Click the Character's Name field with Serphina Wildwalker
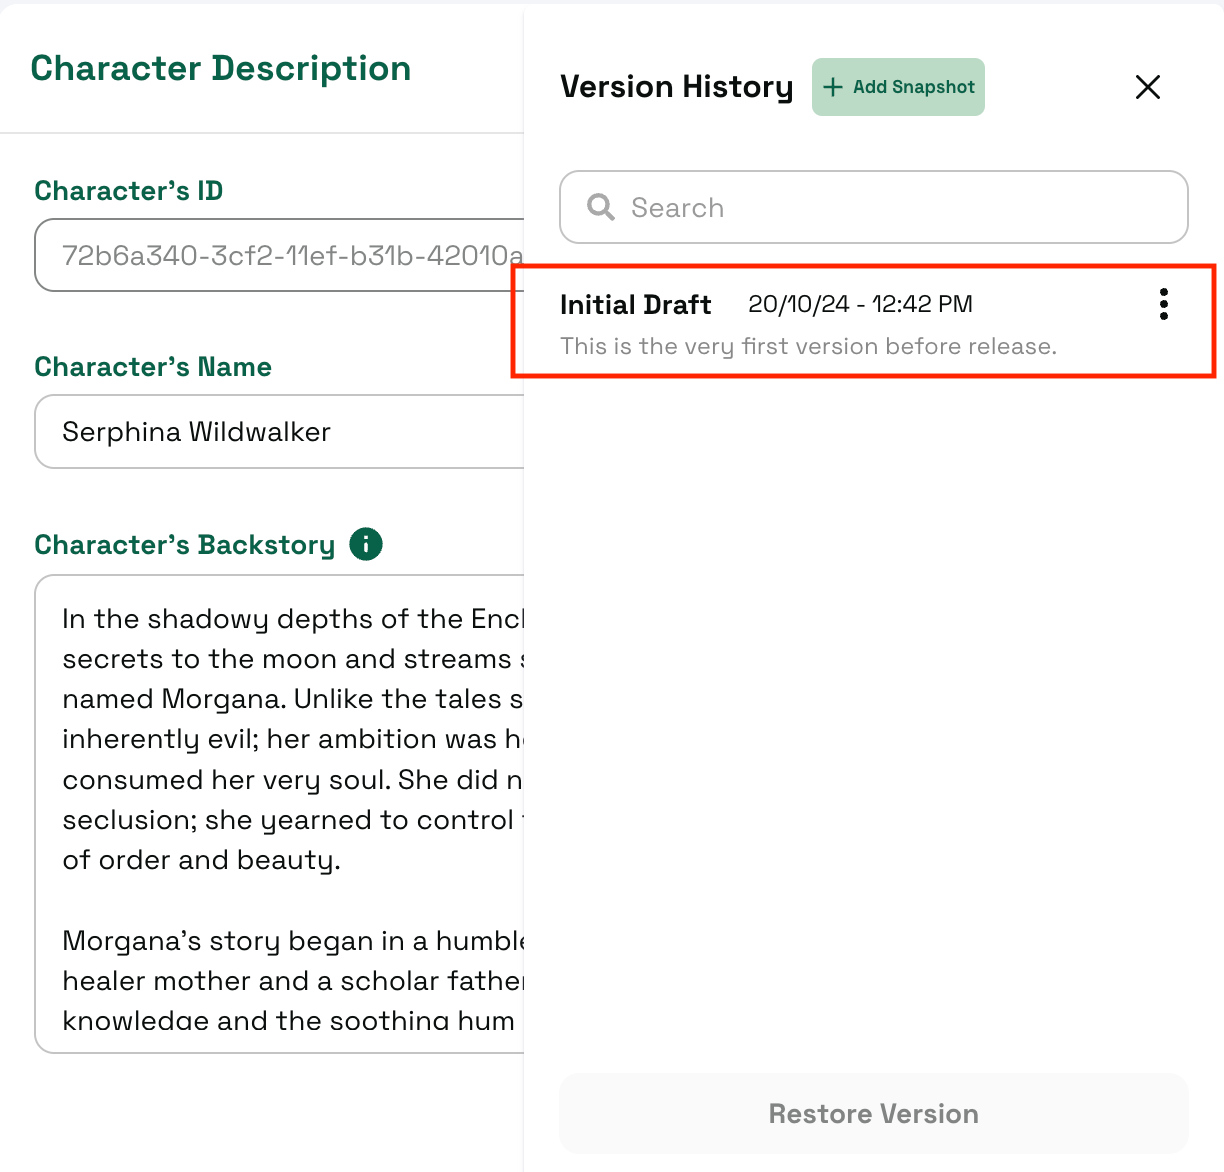This screenshot has height=1172, width=1224. [x=280, y=432]
